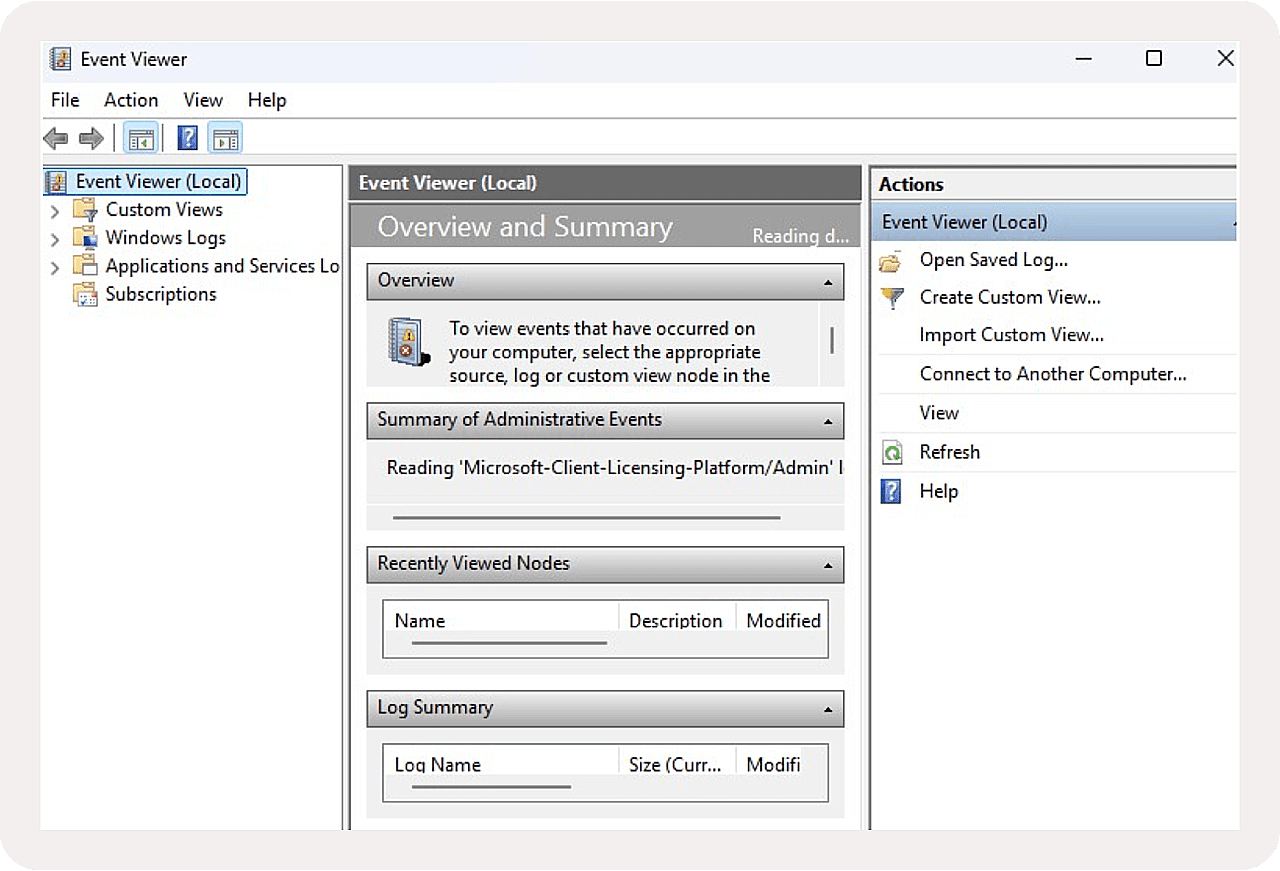This screenshot has width=1280, height=871.
Task: Click the Refresh icon in Actions
Action: point(891,453)
